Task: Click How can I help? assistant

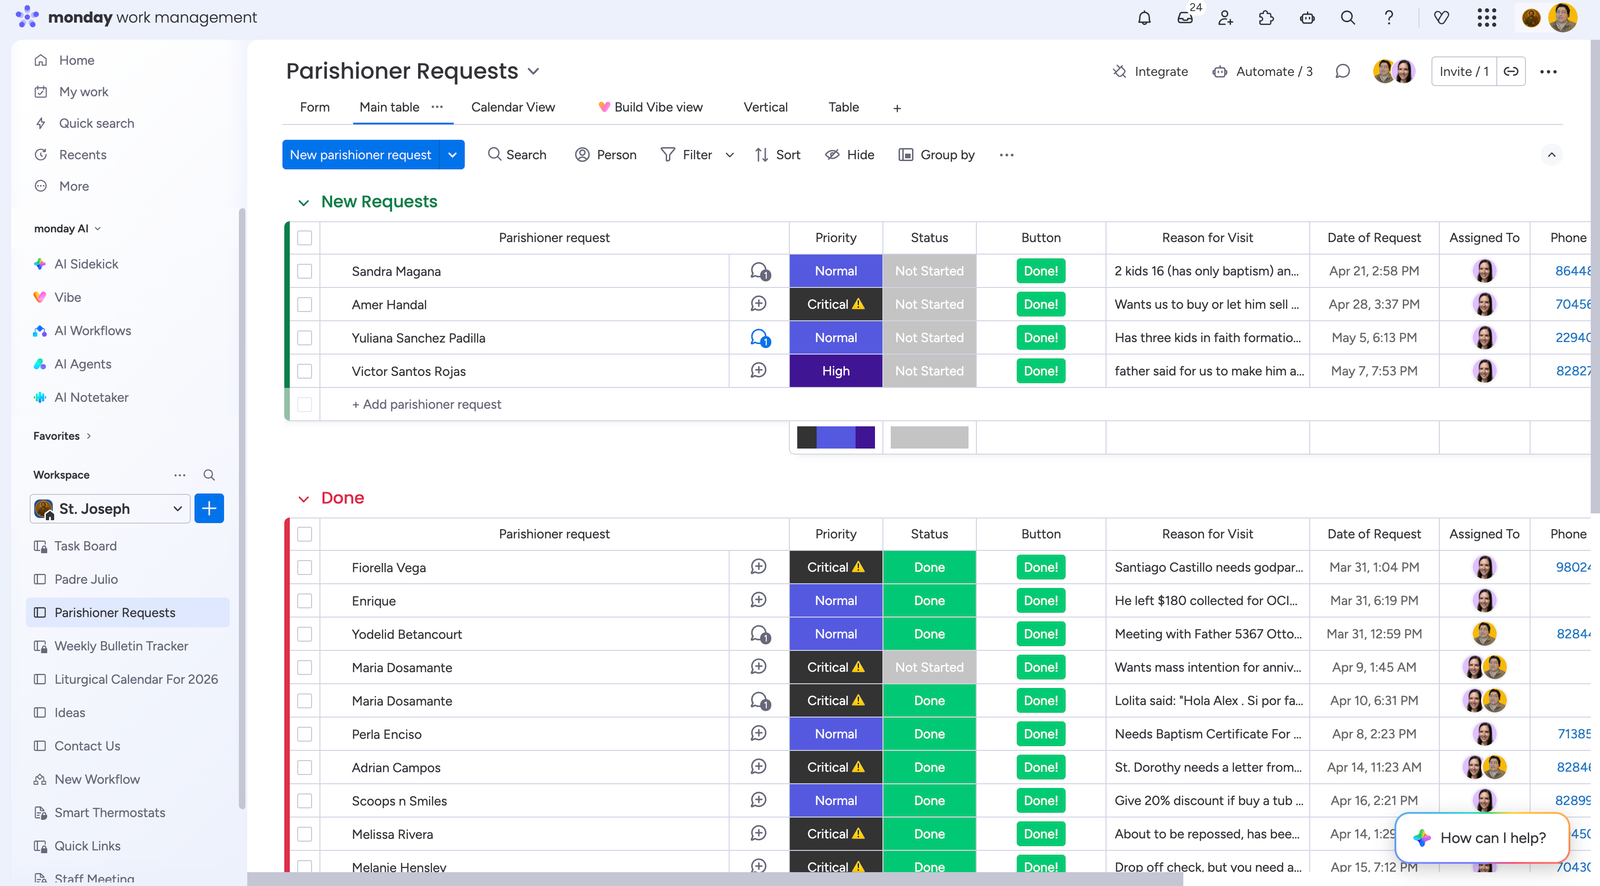Action: tap(1482, 838)
